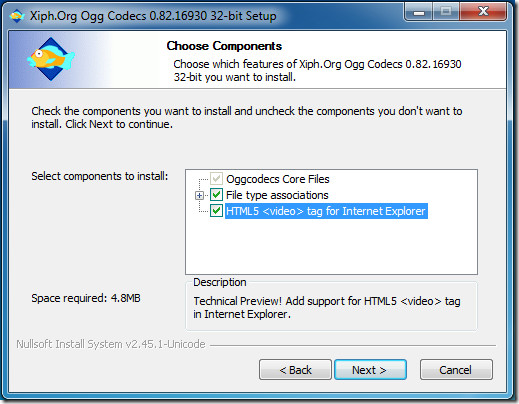519x404 pixels.
Task: Close the setup window with X
Action: tap(483, 12)
